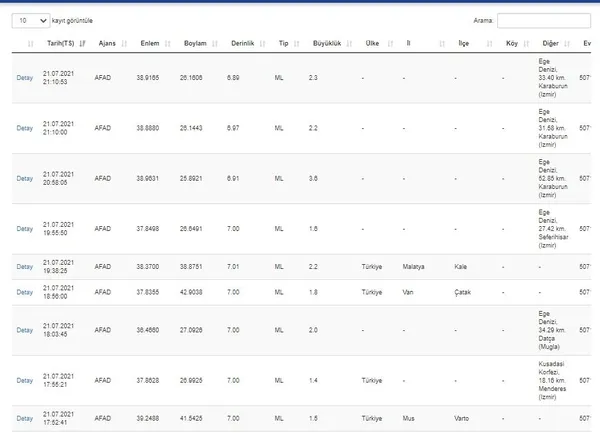Select date cell 21.07.2021 19:38:25
Screen dimensions: 600x433
58,267
